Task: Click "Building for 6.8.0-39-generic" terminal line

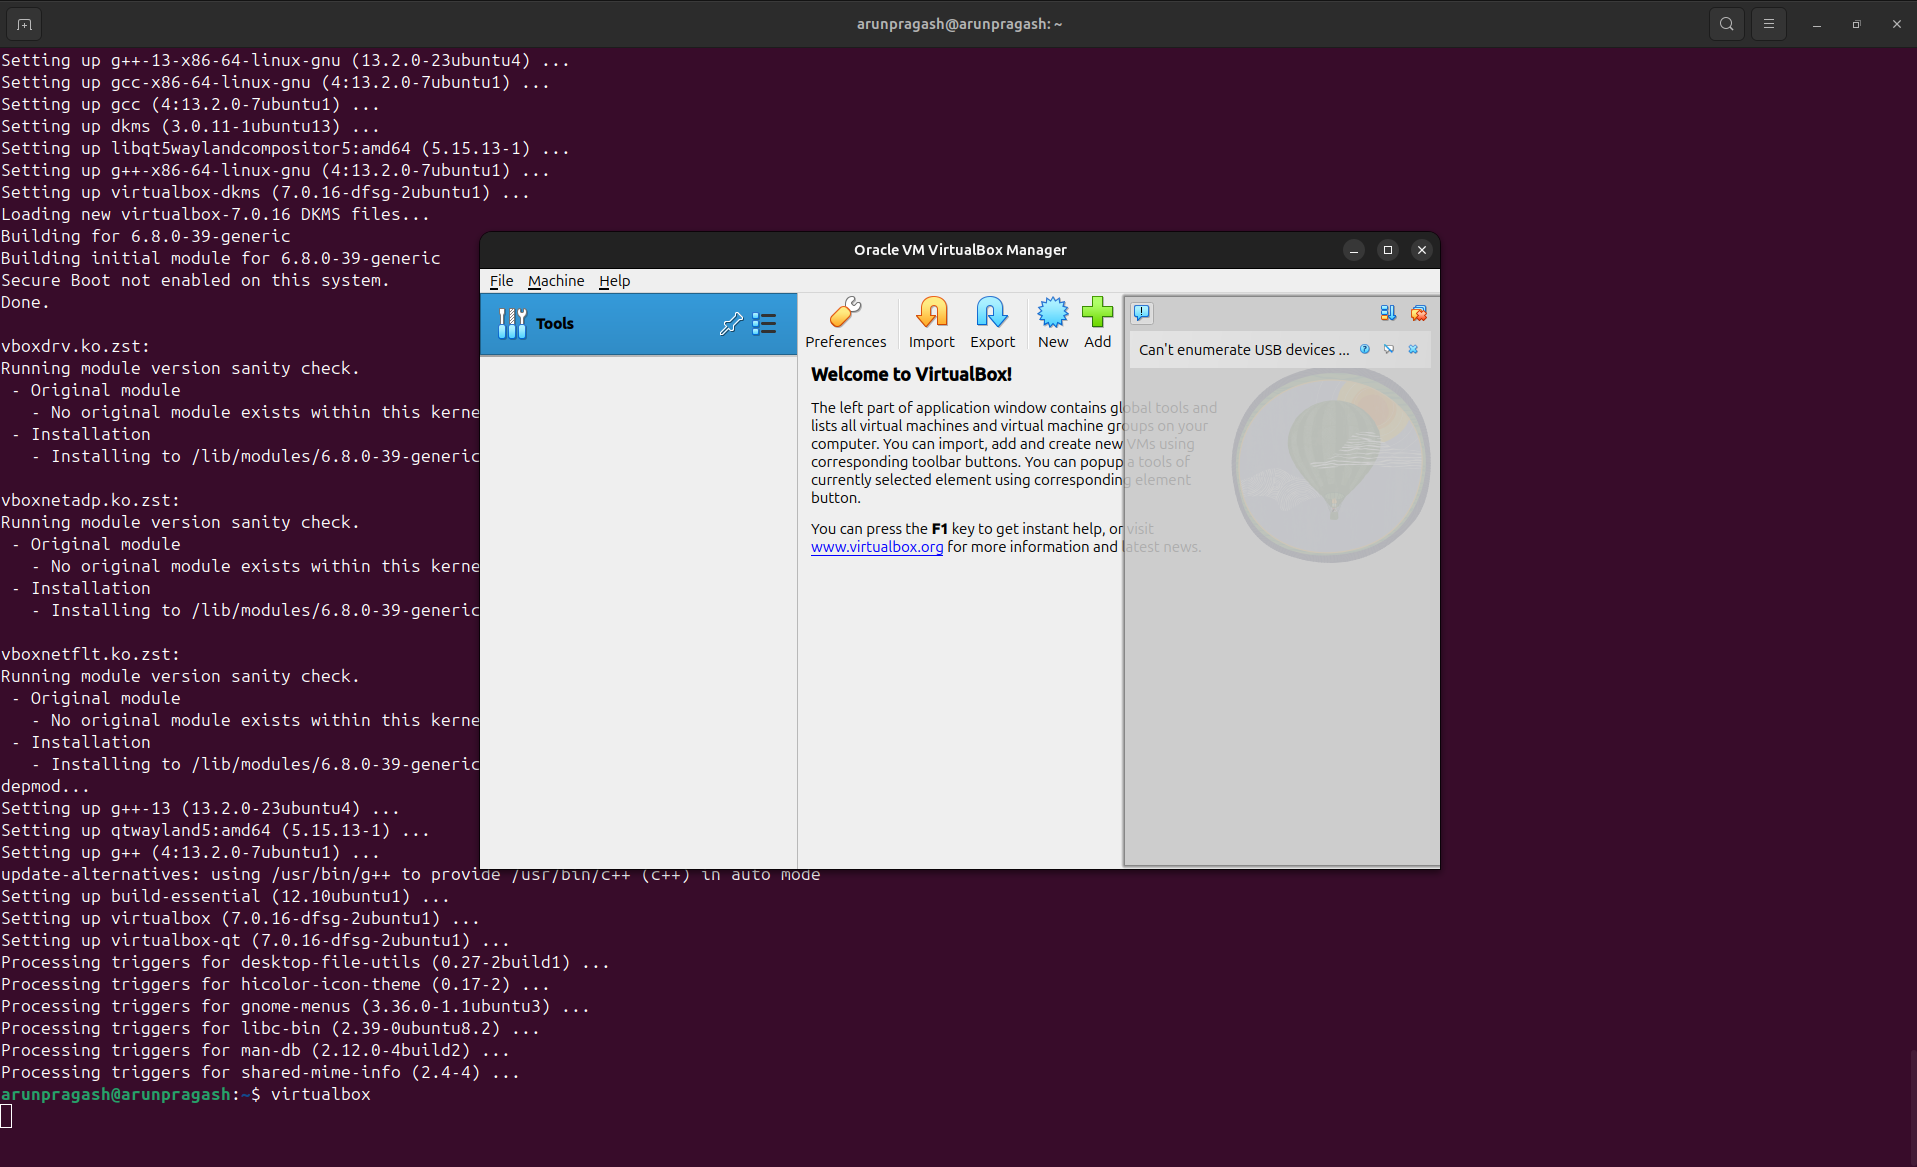Action: pos(145,236)
